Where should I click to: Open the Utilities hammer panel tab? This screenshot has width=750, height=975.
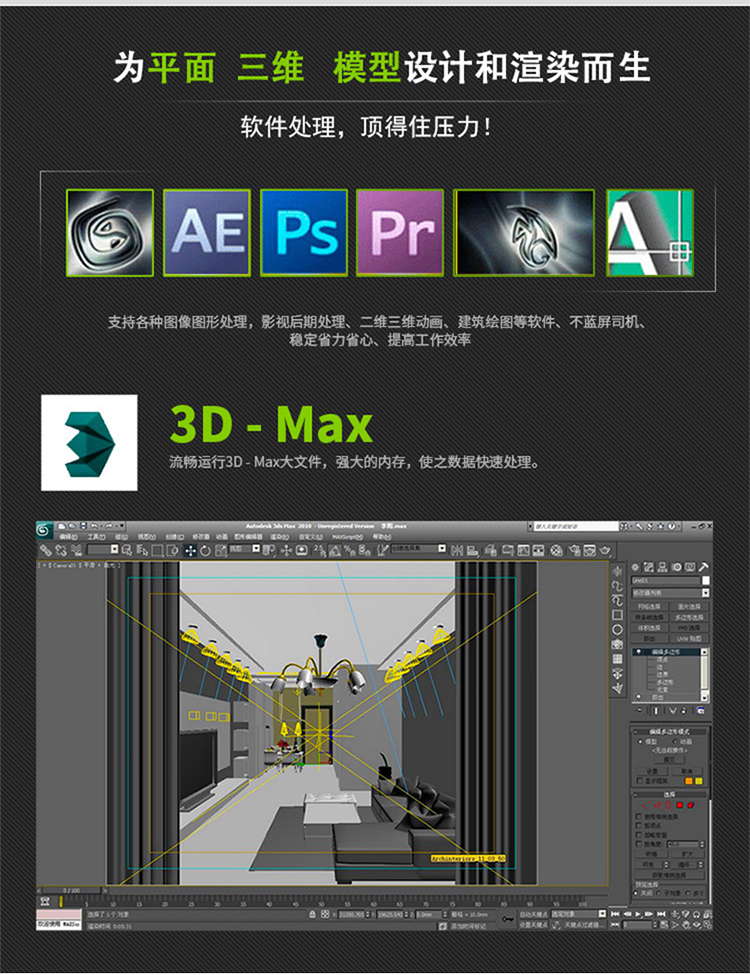(x=704, y=567)
